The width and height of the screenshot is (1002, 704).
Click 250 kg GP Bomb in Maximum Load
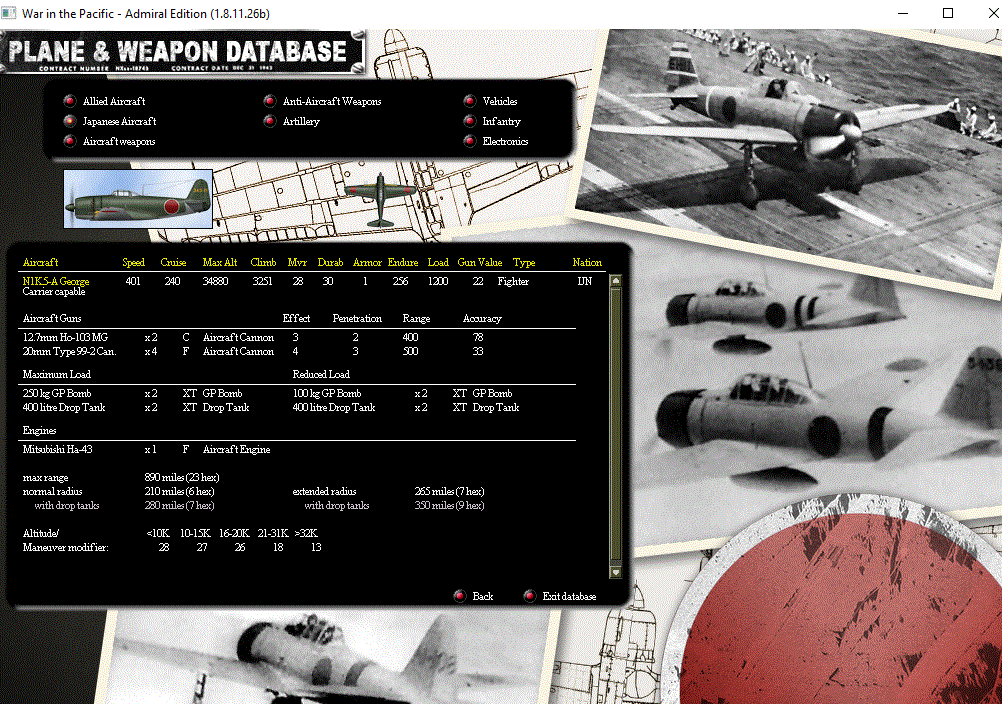tap(57, 393)
